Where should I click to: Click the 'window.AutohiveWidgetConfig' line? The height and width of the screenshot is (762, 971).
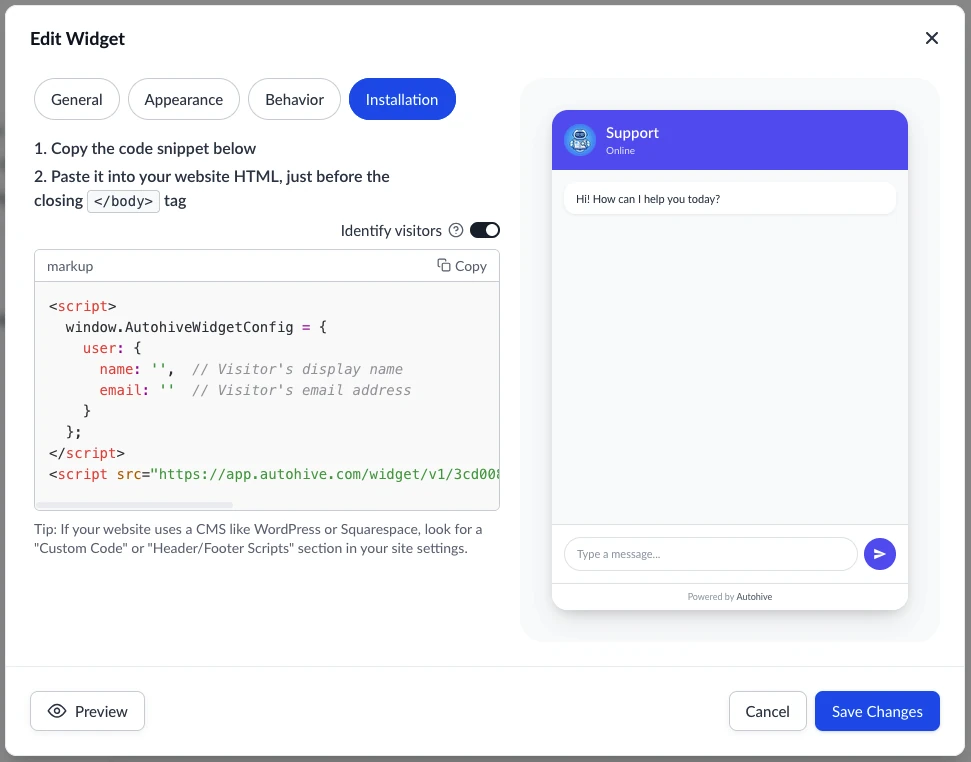[196, 327]
